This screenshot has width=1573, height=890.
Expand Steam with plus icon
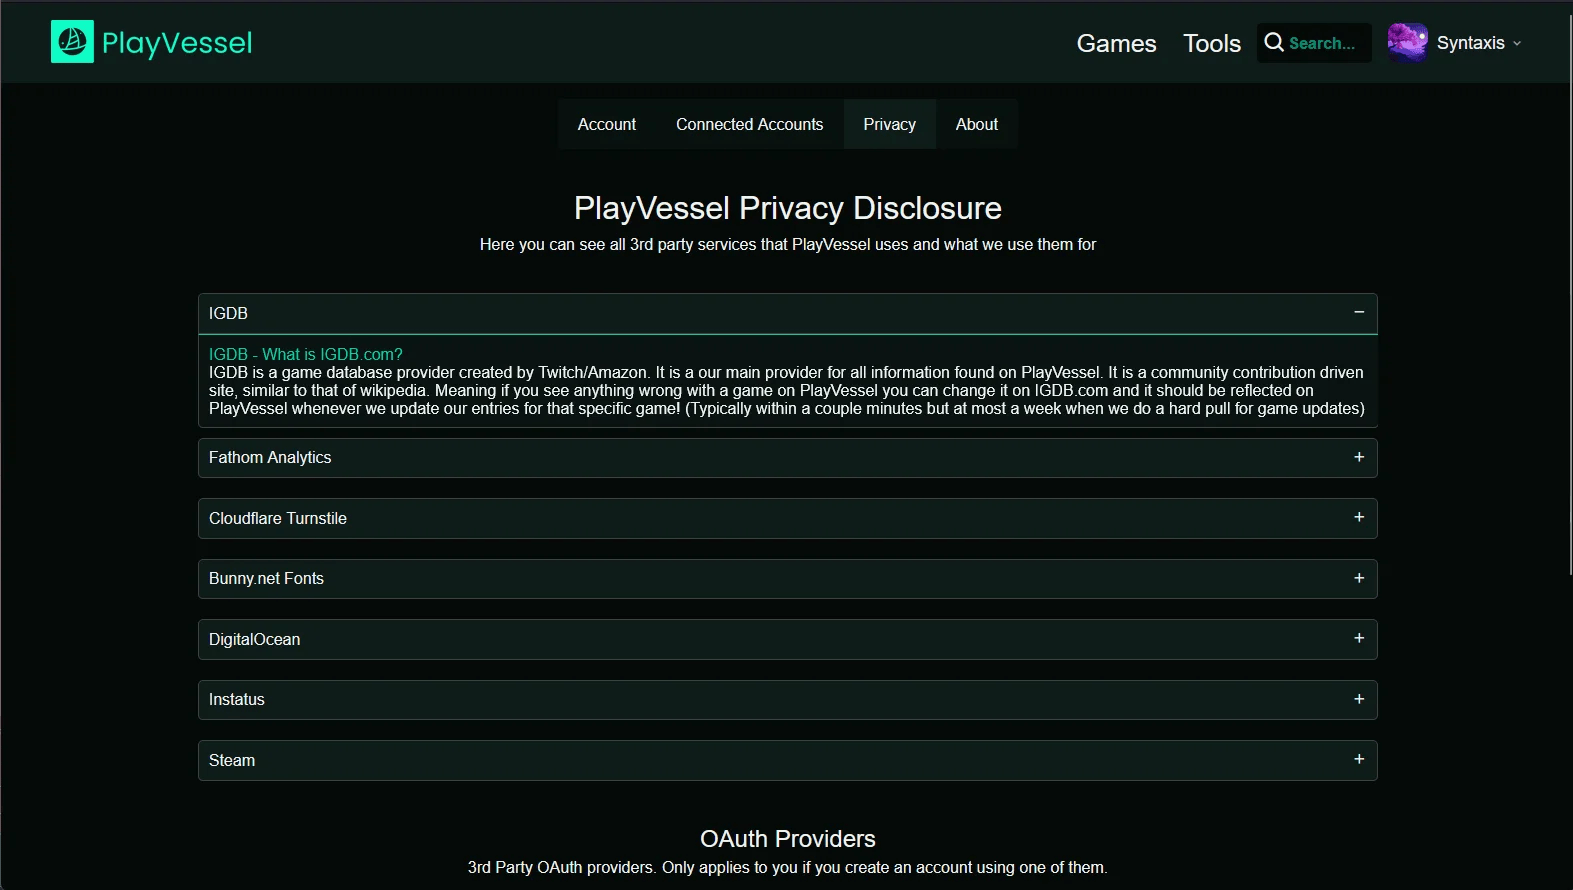pyautogui.click(x=1359, y=759)
